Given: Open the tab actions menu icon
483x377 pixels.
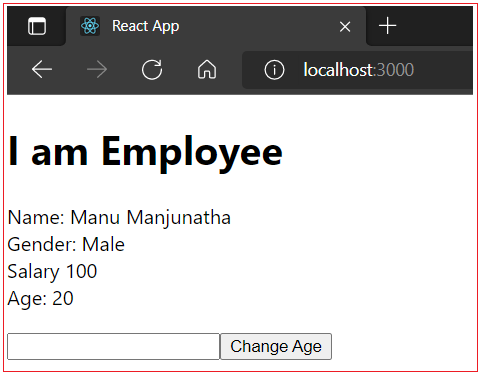Looking at the screenshot, I should click(x=37, y=26).
